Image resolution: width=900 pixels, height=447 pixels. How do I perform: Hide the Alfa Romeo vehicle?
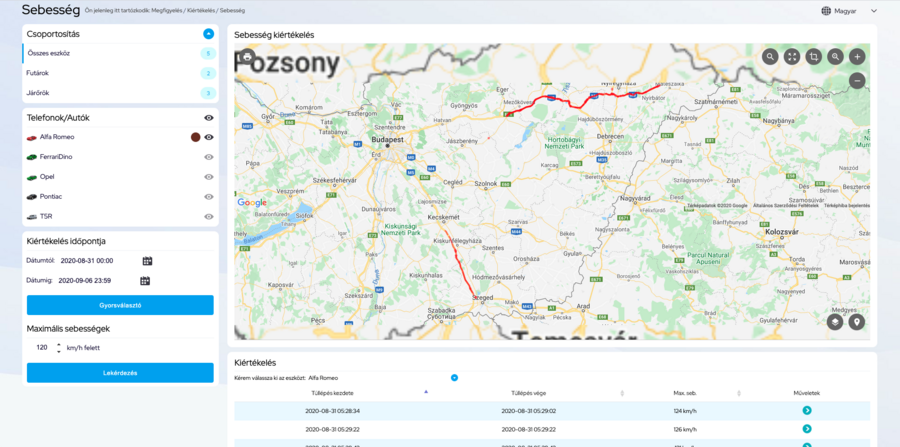(x=209, y=137)
